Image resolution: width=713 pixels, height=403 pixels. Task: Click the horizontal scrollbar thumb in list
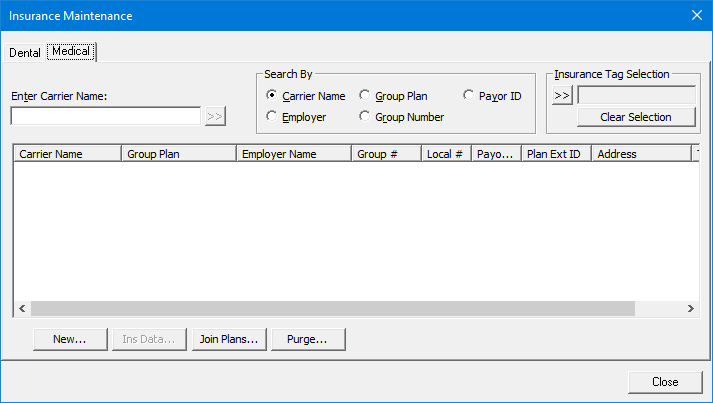(x=330, y=309)
